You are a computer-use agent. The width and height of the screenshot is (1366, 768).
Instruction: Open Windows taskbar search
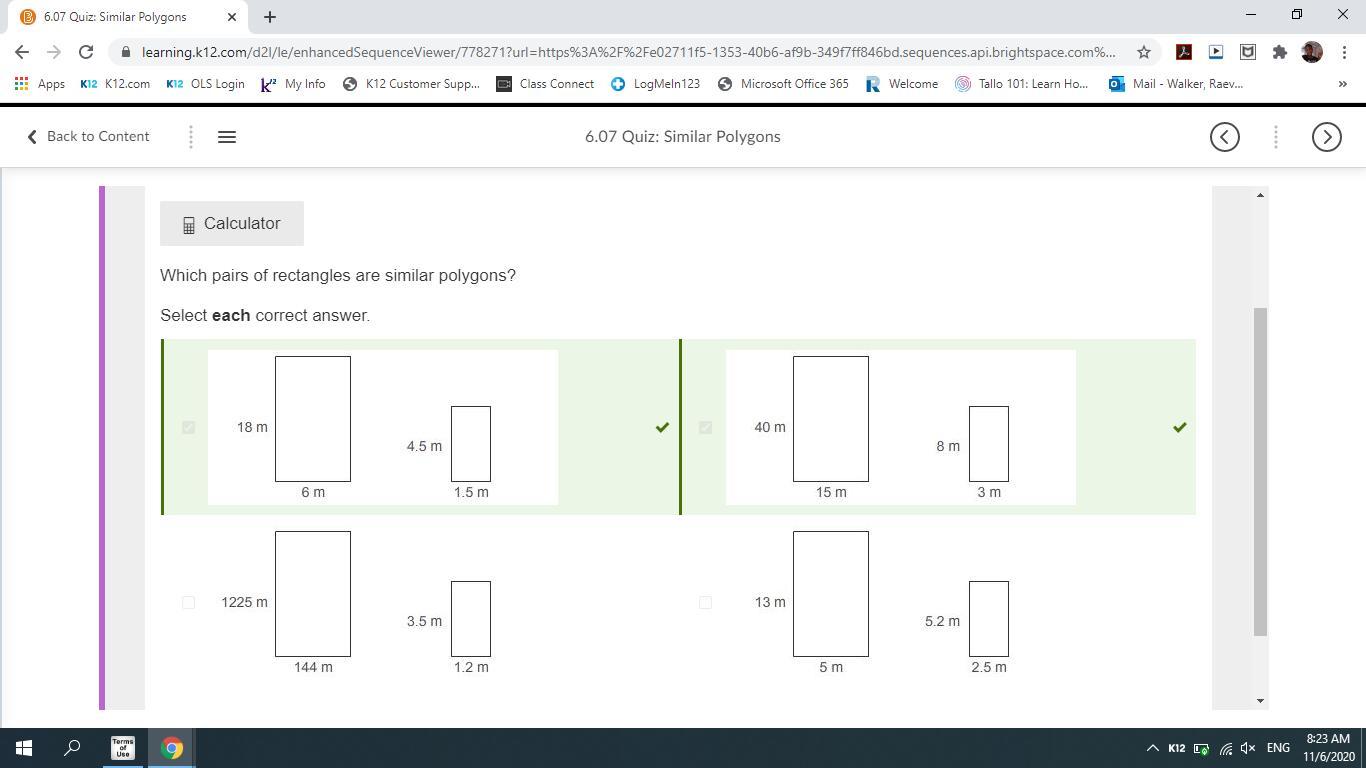click(x=72, y=748)
